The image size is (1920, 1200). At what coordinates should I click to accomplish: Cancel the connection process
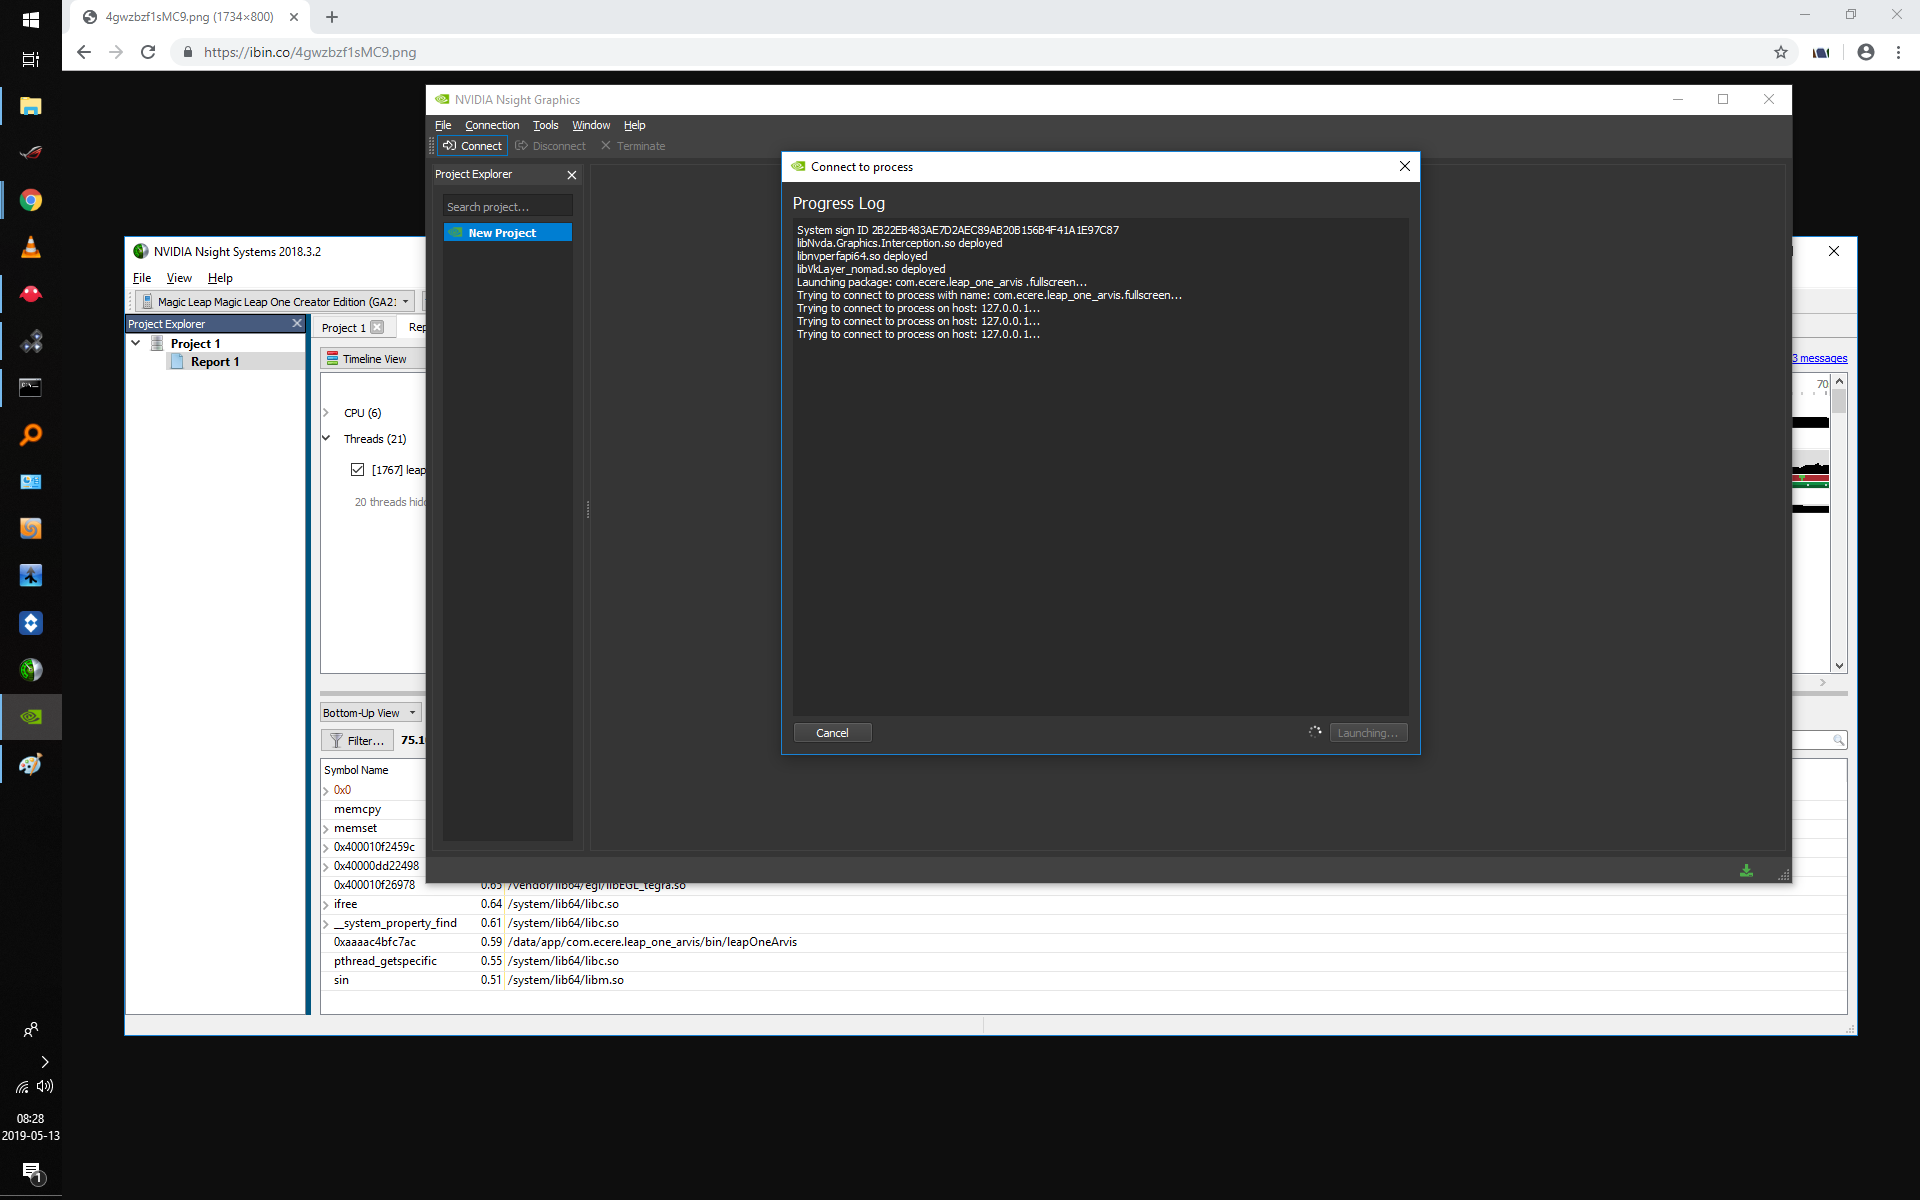point(832,733)
